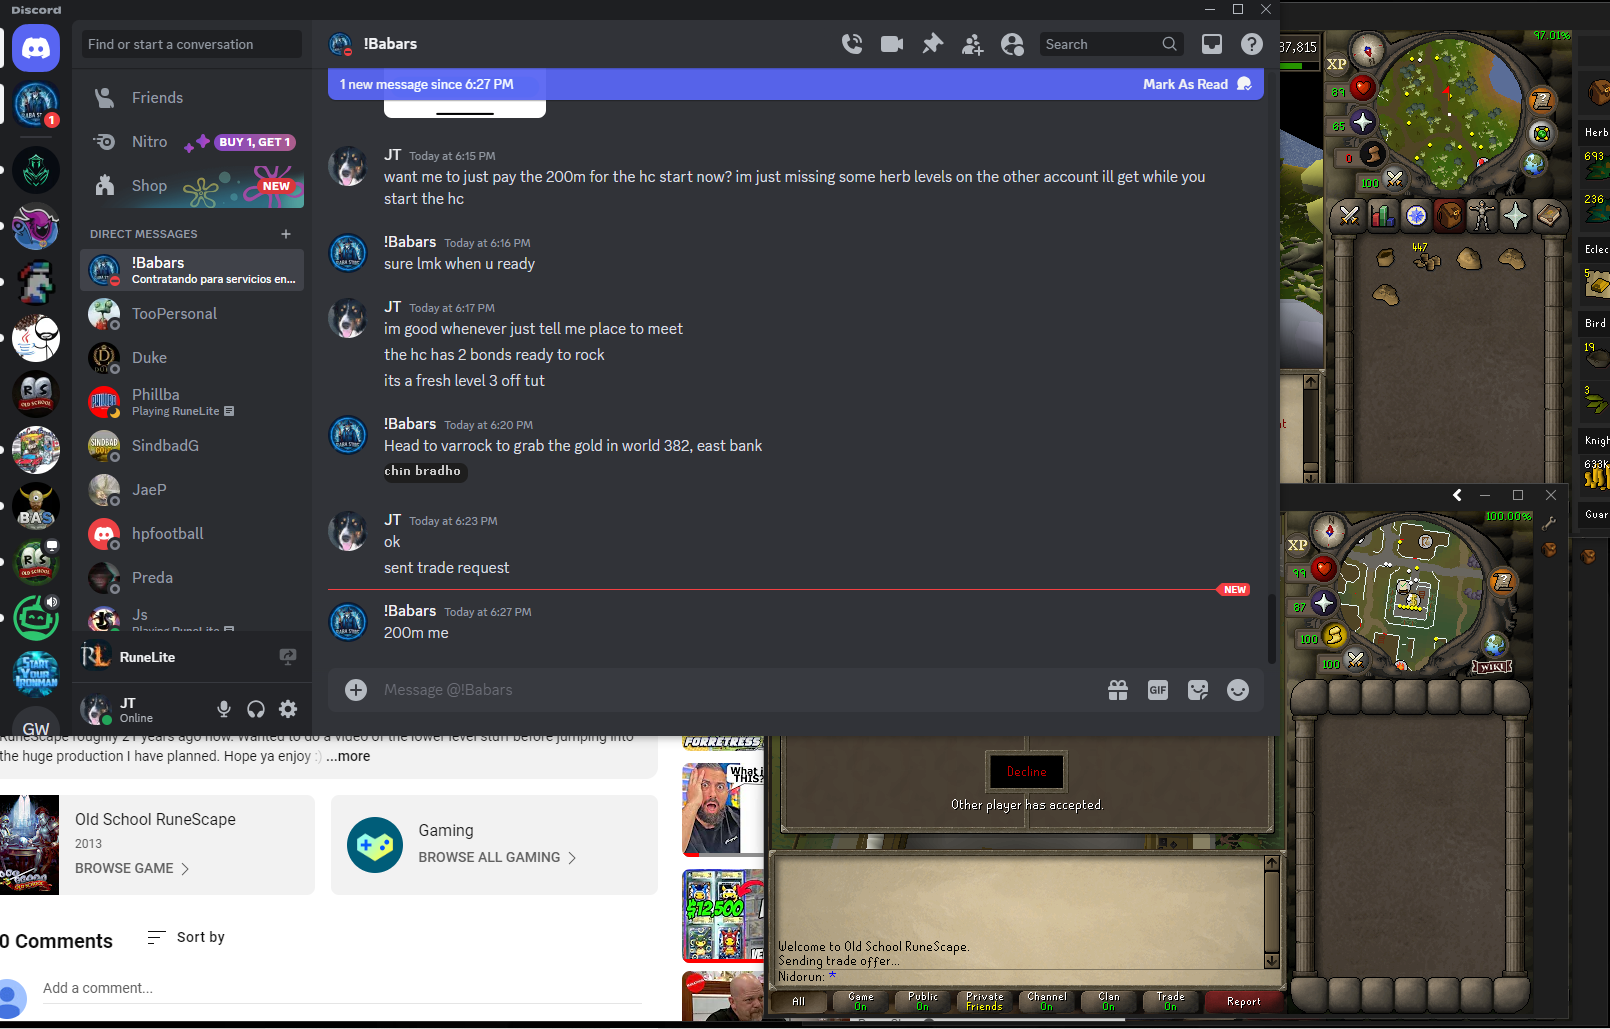Open the Sort by comments dropdown
This screenshot has height=1029, width=1610.
[x=186, y=937]
